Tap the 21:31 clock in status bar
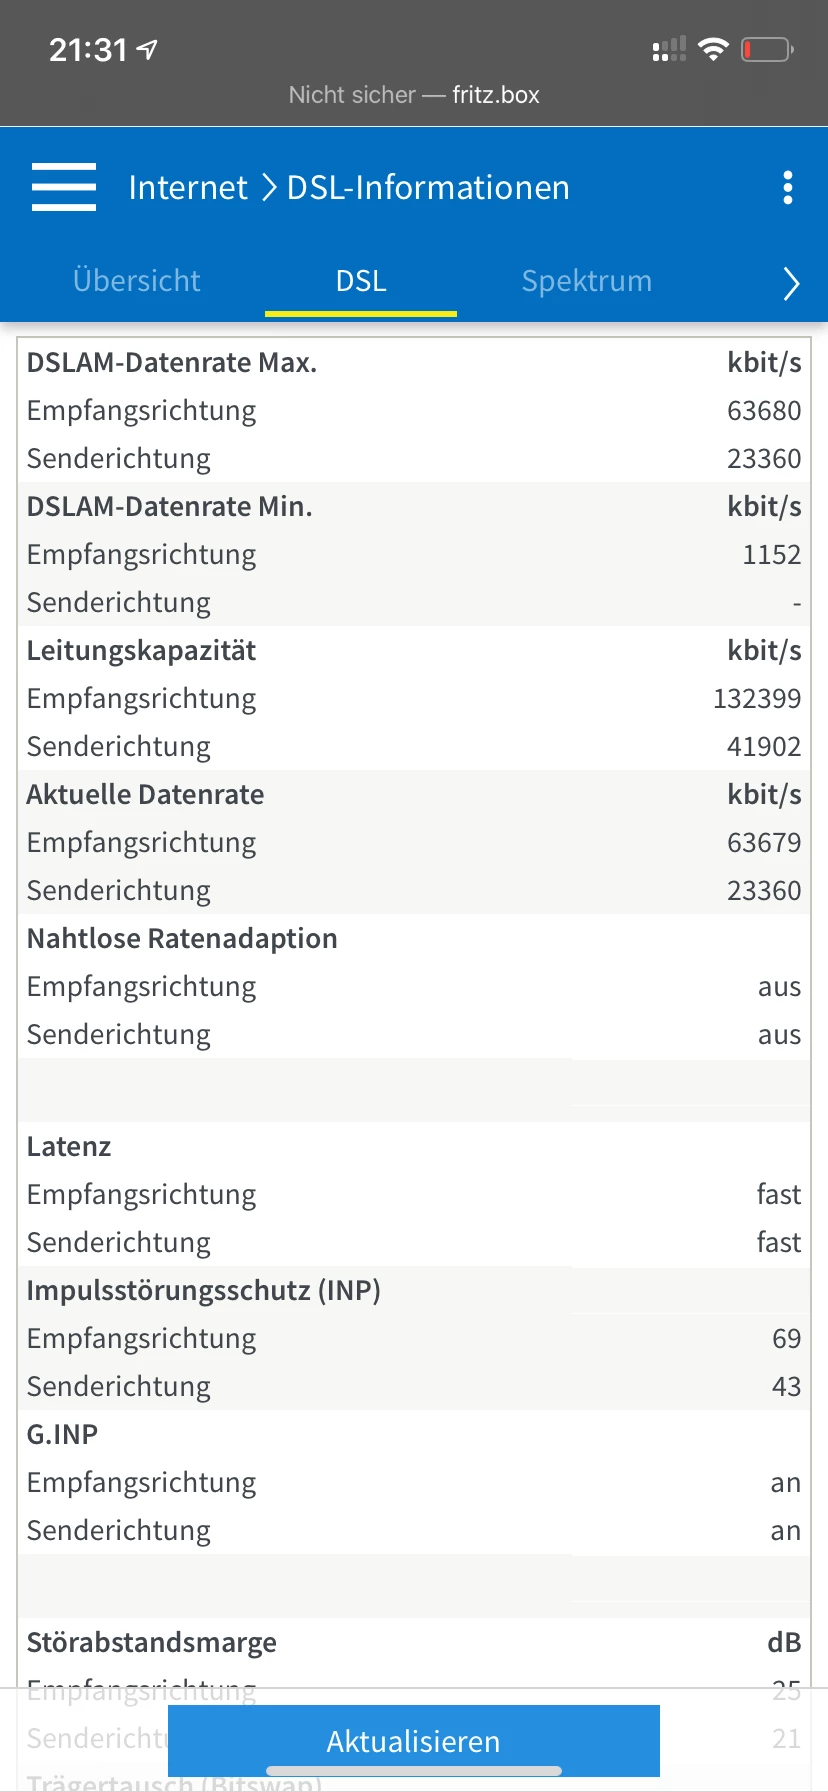The image size is (828, 1792). pyautogui.click(x=88, y=49)
